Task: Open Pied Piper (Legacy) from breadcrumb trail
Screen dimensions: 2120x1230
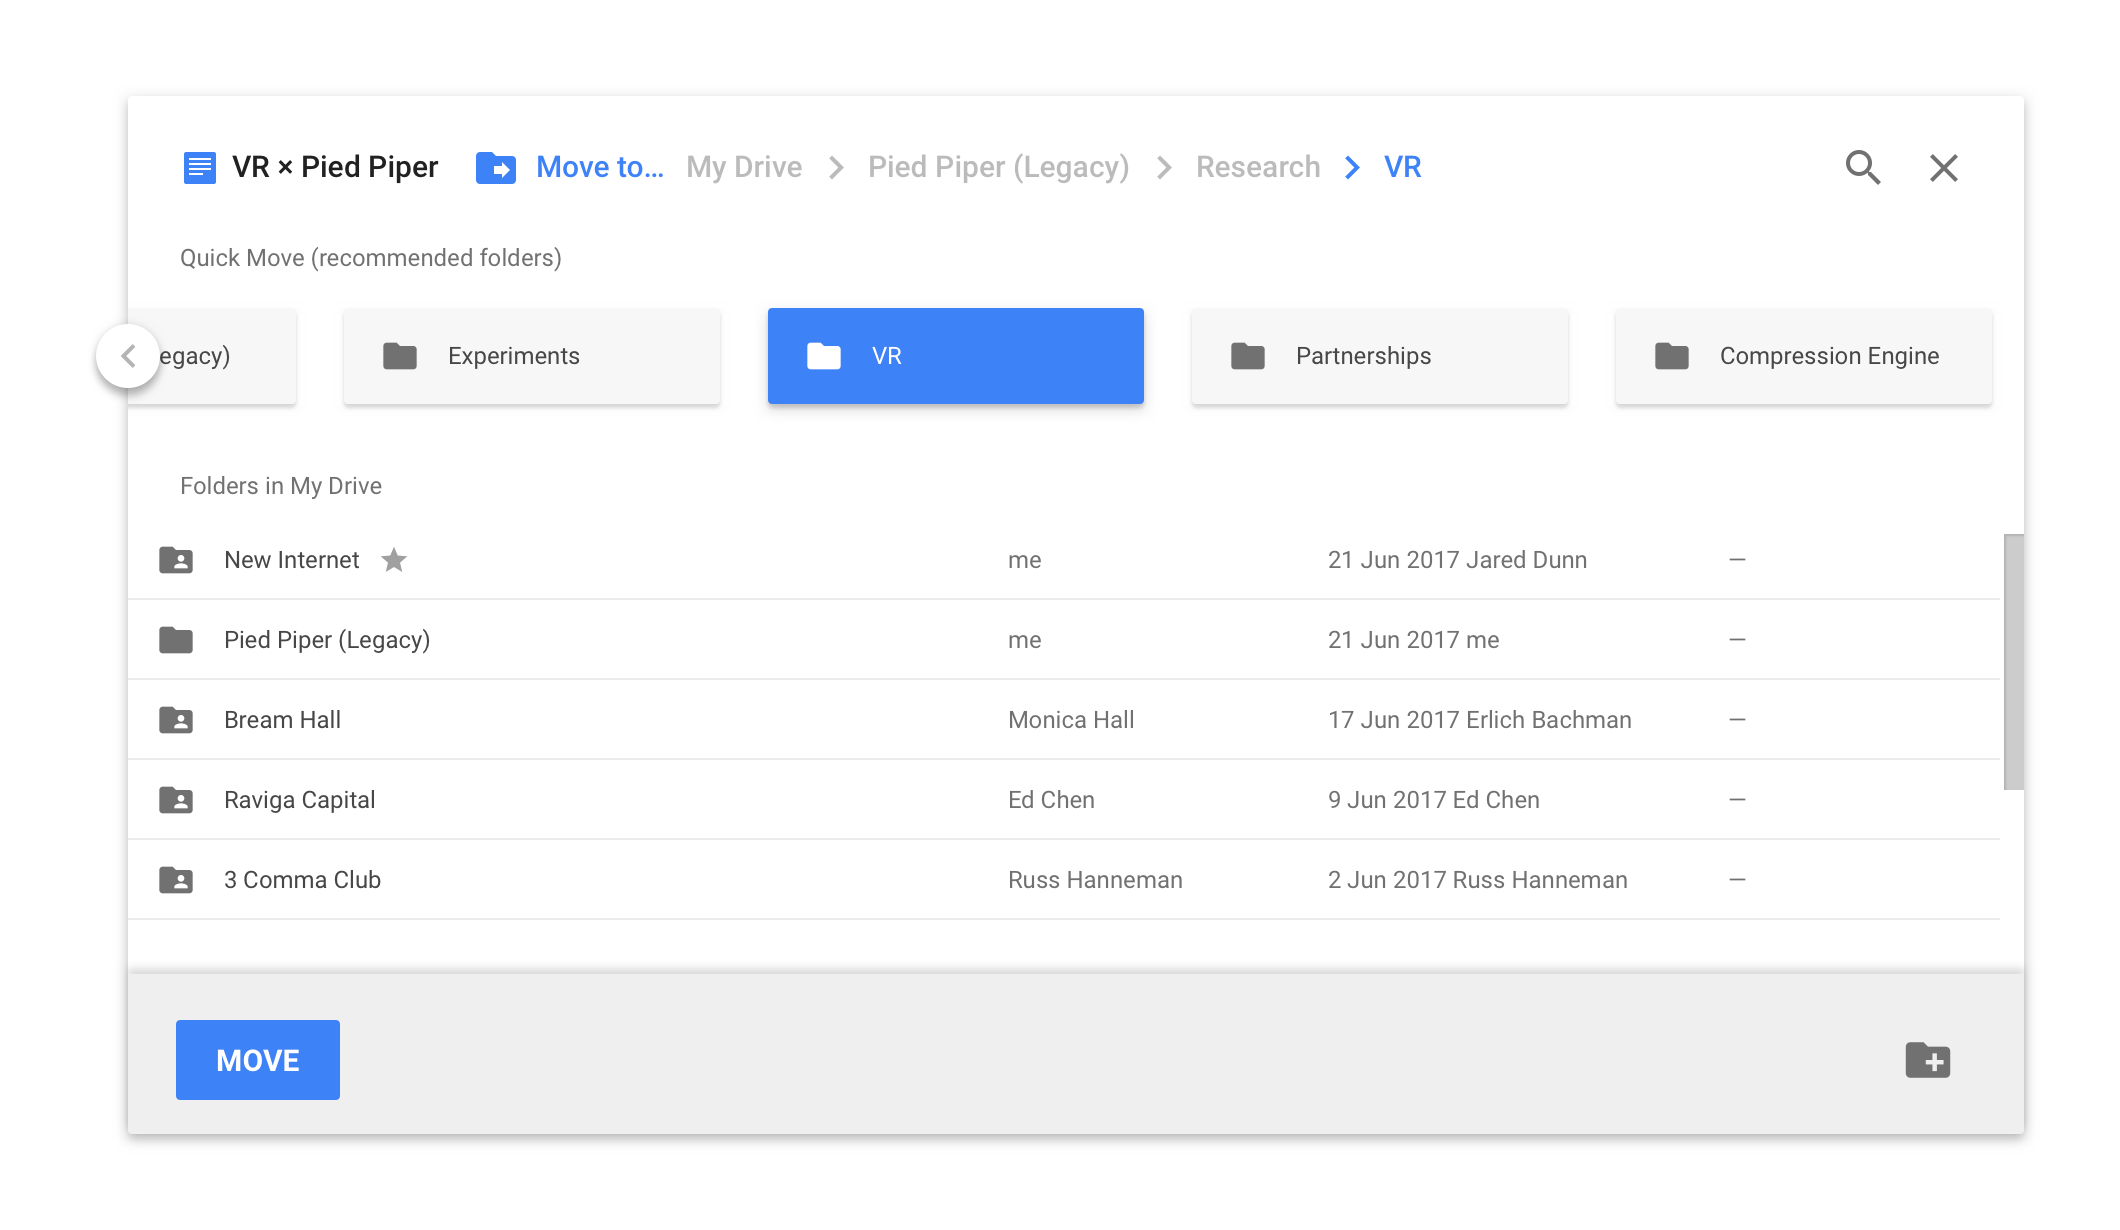Action: pyautogui.click(x=998, y=167)
